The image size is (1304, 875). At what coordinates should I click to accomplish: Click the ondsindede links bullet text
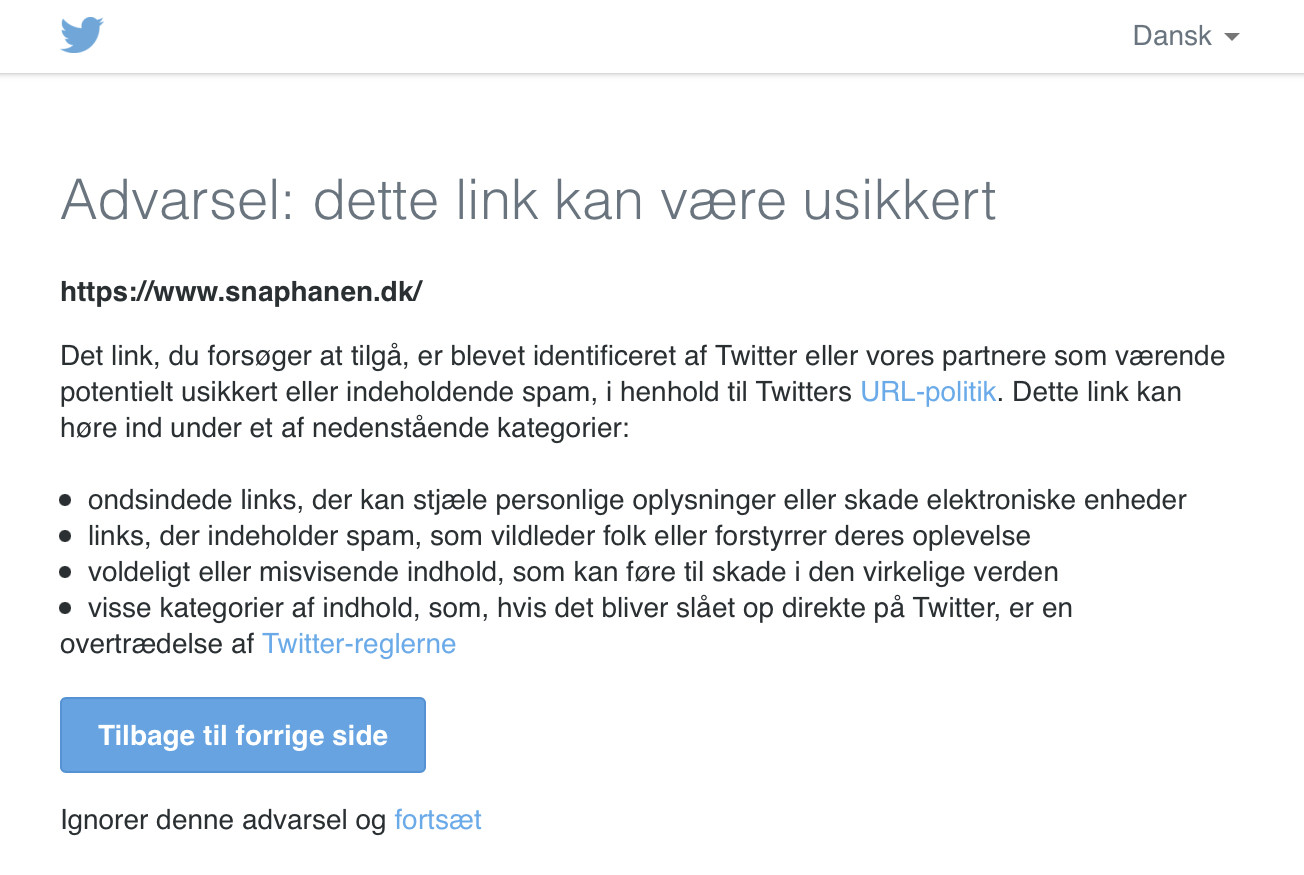coord(636,499)
